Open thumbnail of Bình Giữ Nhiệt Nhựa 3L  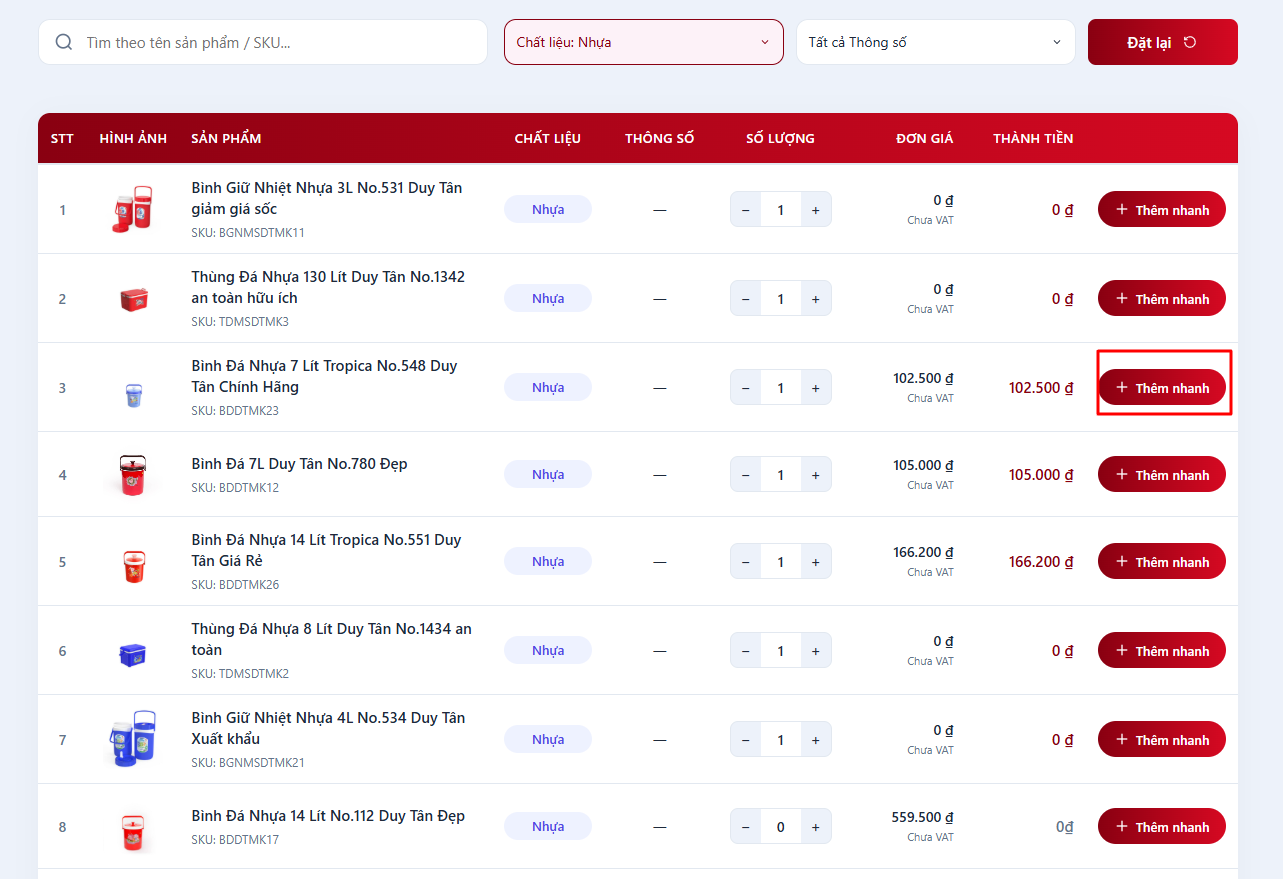click(132, 210)
